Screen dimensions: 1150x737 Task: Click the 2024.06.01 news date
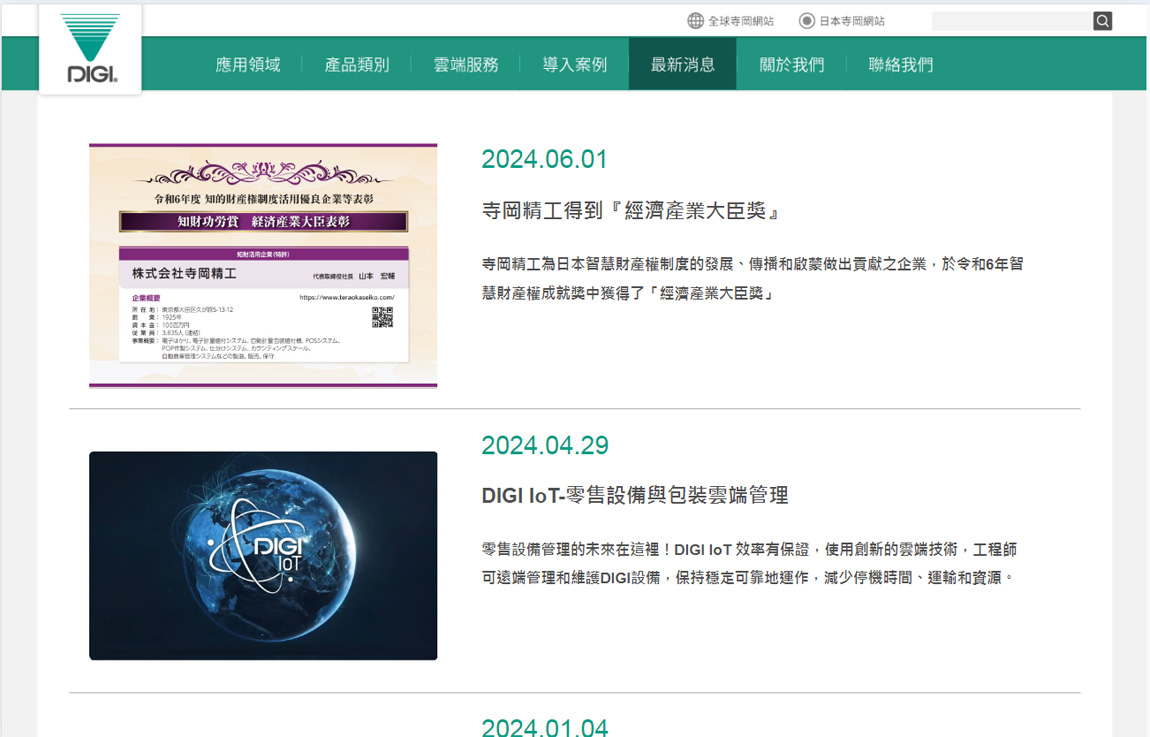pos(544,160)
